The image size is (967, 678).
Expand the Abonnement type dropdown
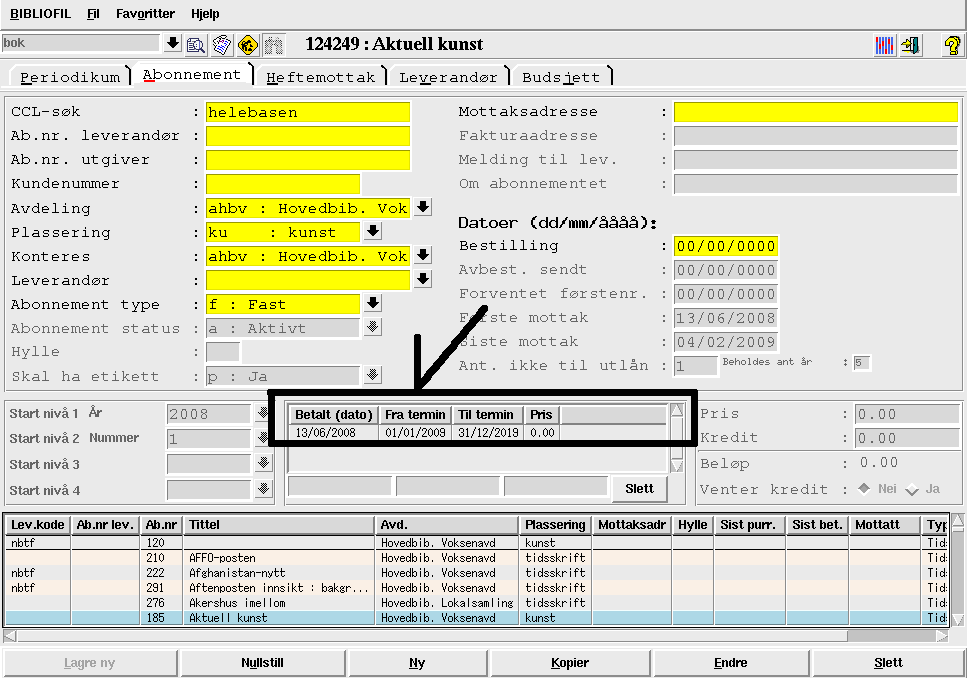point(373,304)
